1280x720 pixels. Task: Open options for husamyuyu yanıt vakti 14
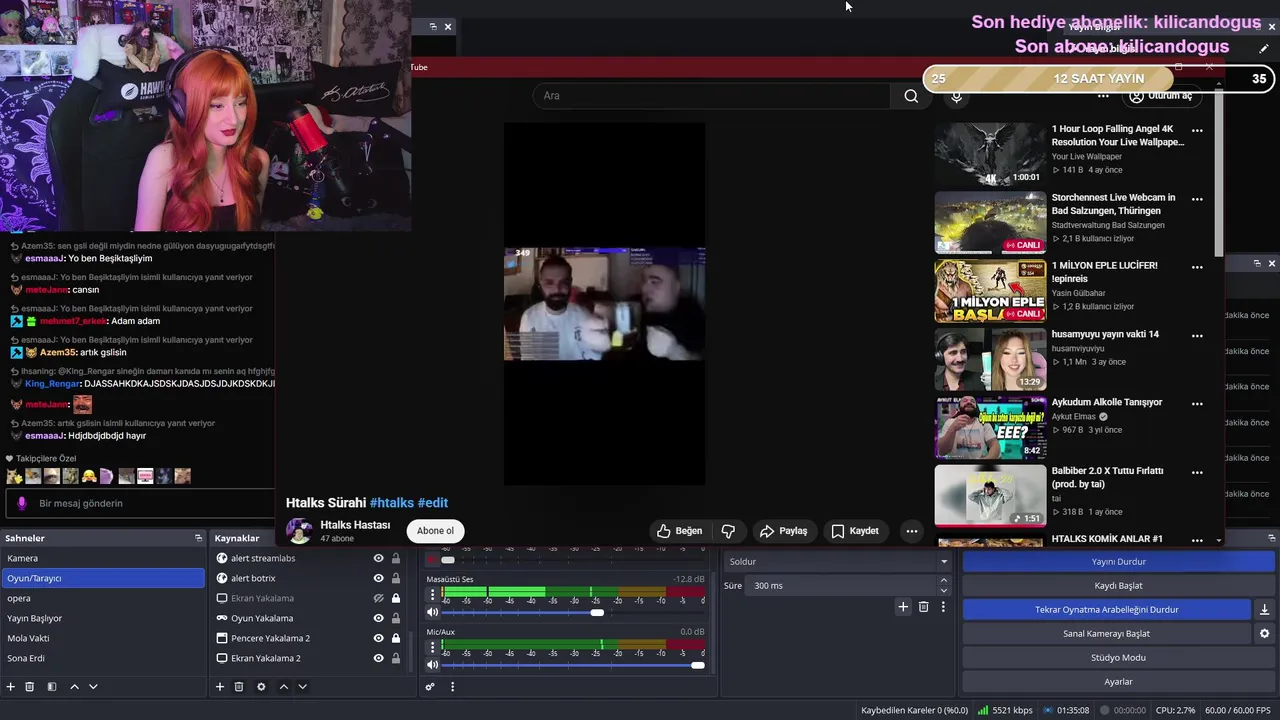click(x=1197, y=335)
